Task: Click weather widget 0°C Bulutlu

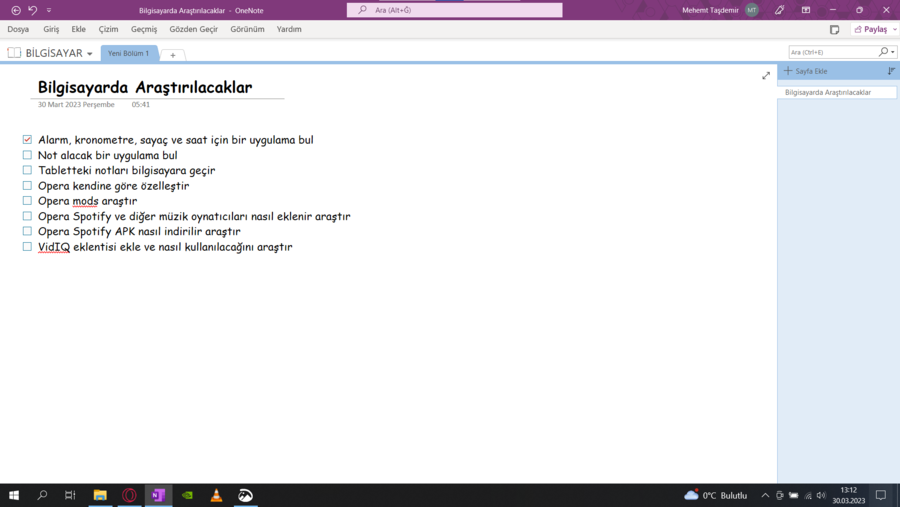Action: coord(716,495)
